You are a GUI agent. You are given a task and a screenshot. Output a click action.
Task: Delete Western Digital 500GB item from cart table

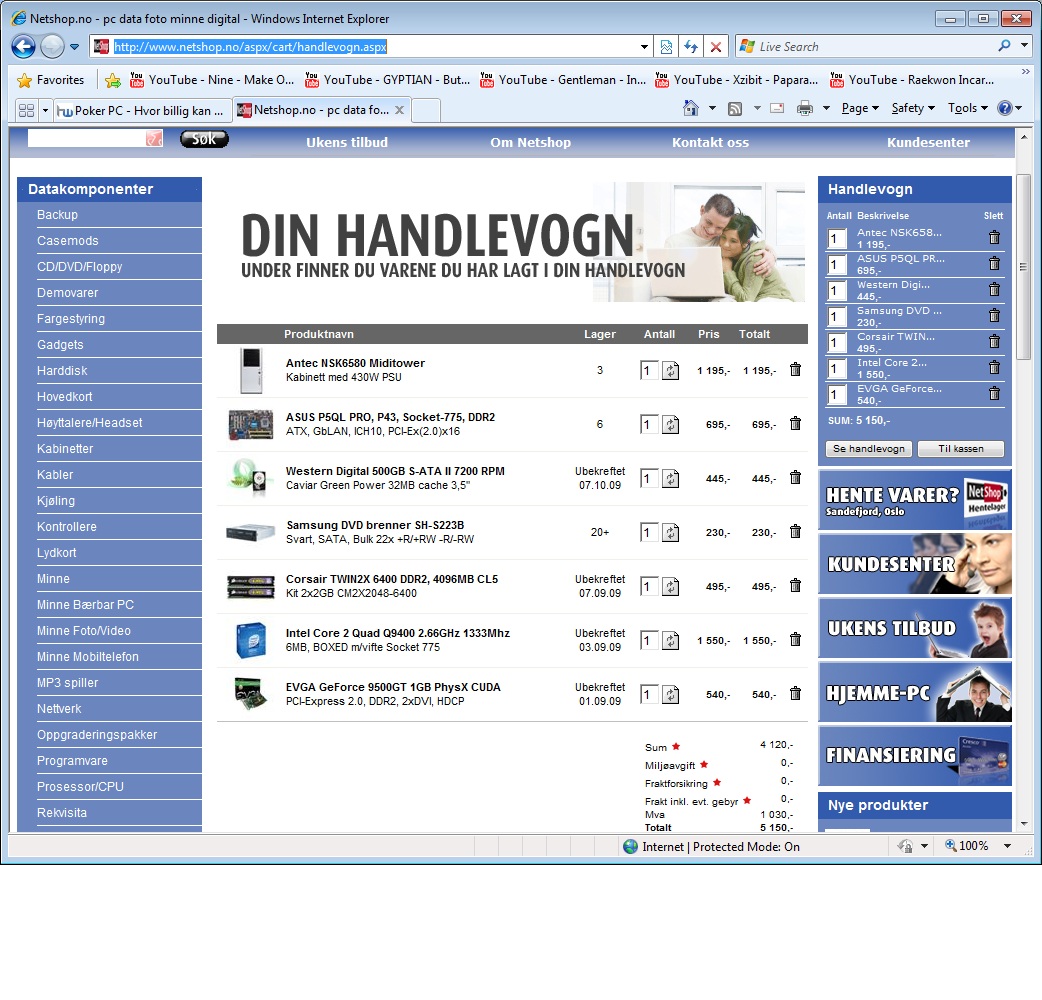click(x=795, y=477)
